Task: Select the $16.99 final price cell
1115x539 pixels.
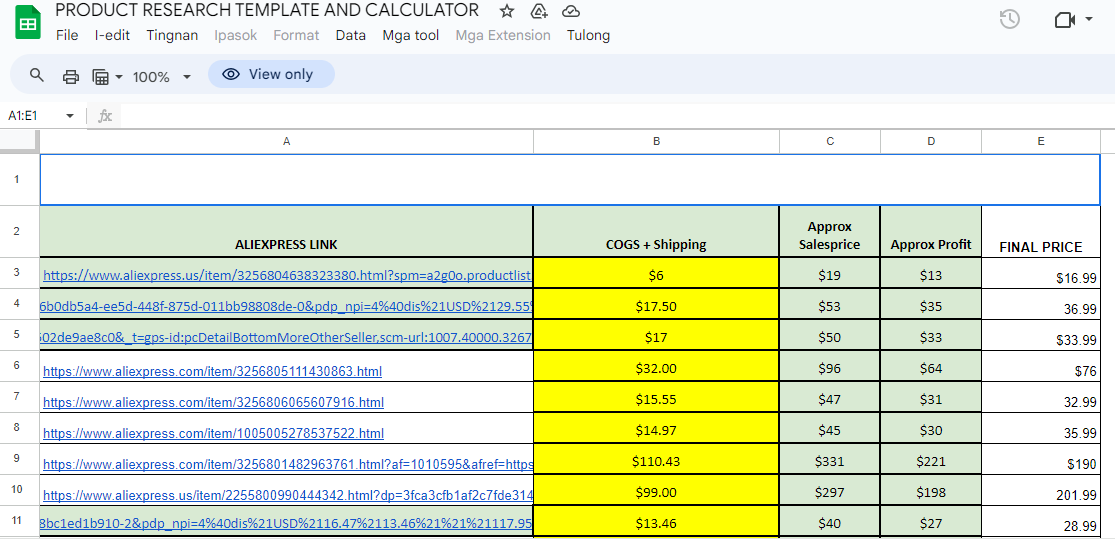Action: tap(1040, 273)
